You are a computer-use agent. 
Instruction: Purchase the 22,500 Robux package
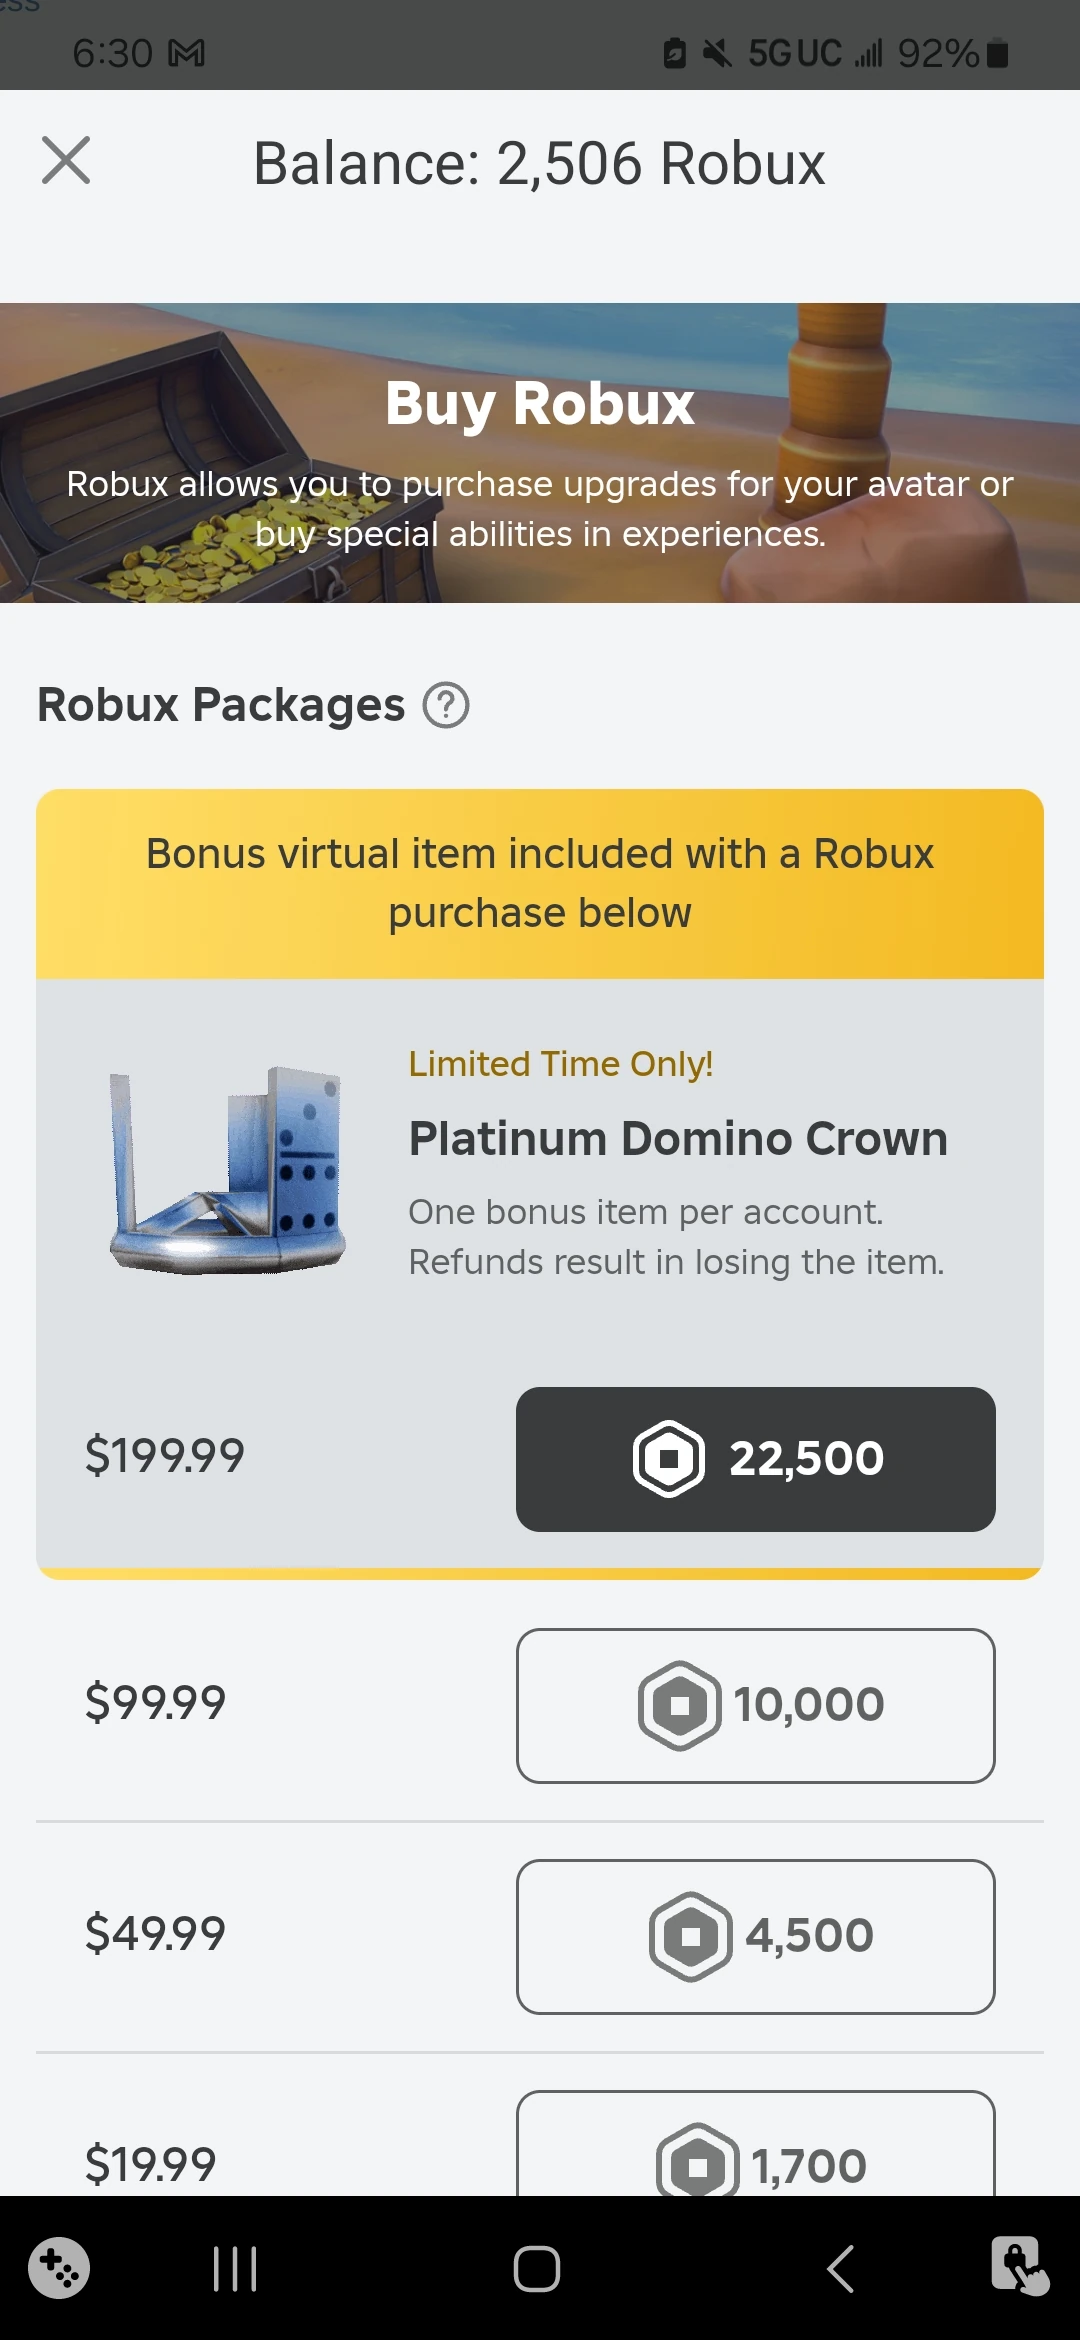pos(755,1458)
